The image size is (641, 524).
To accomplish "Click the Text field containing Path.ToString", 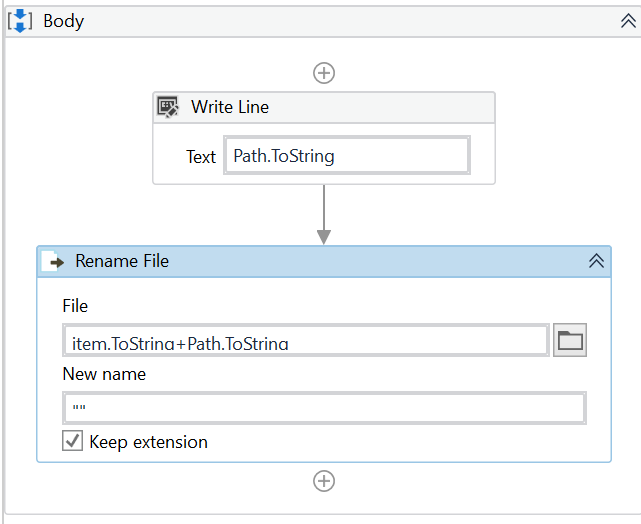I will point(346,156).
